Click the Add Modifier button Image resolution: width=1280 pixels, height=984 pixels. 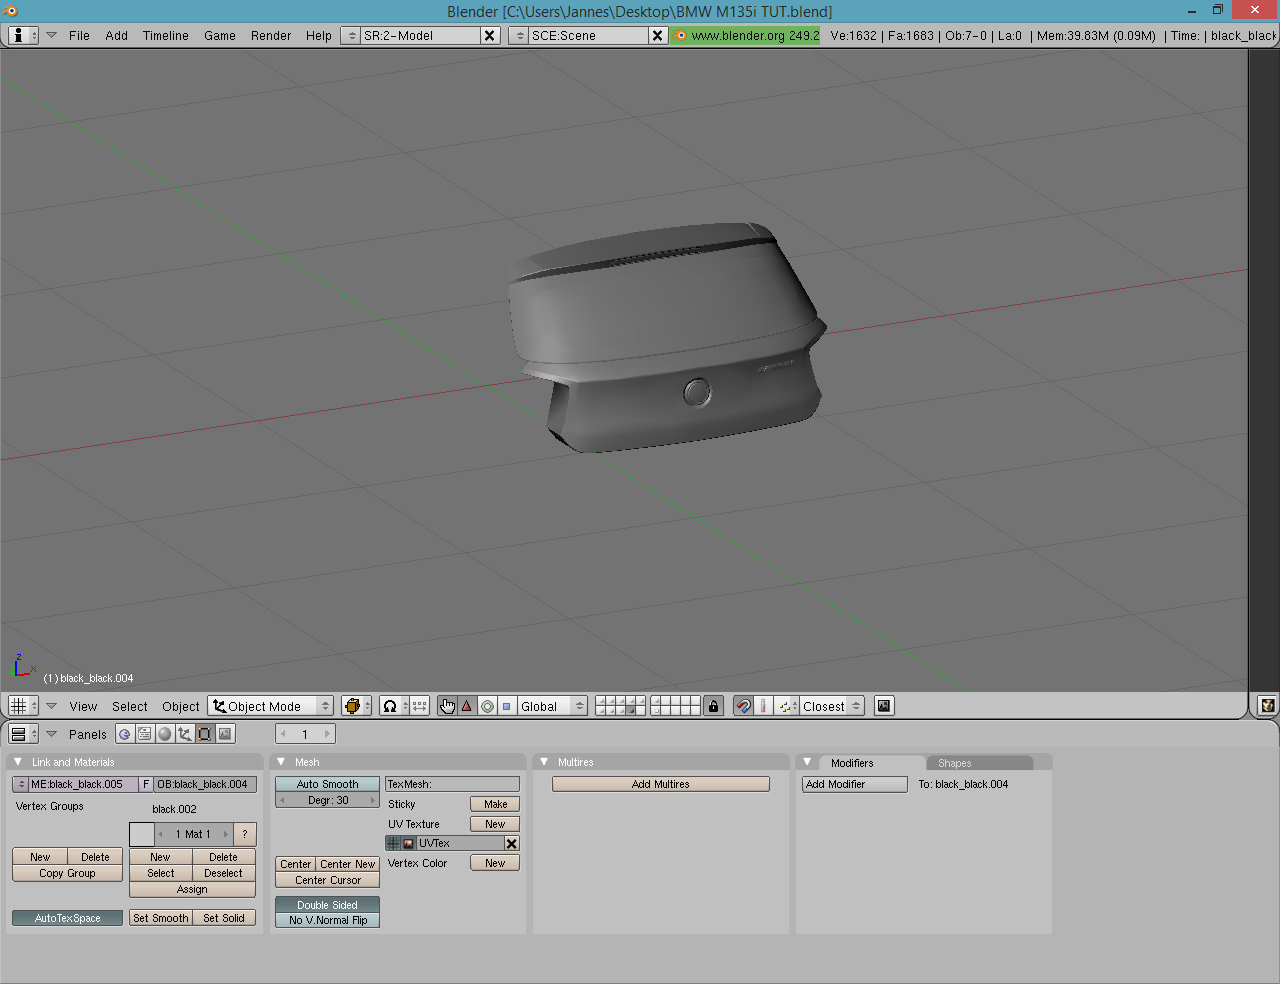(x=854, y=784)
